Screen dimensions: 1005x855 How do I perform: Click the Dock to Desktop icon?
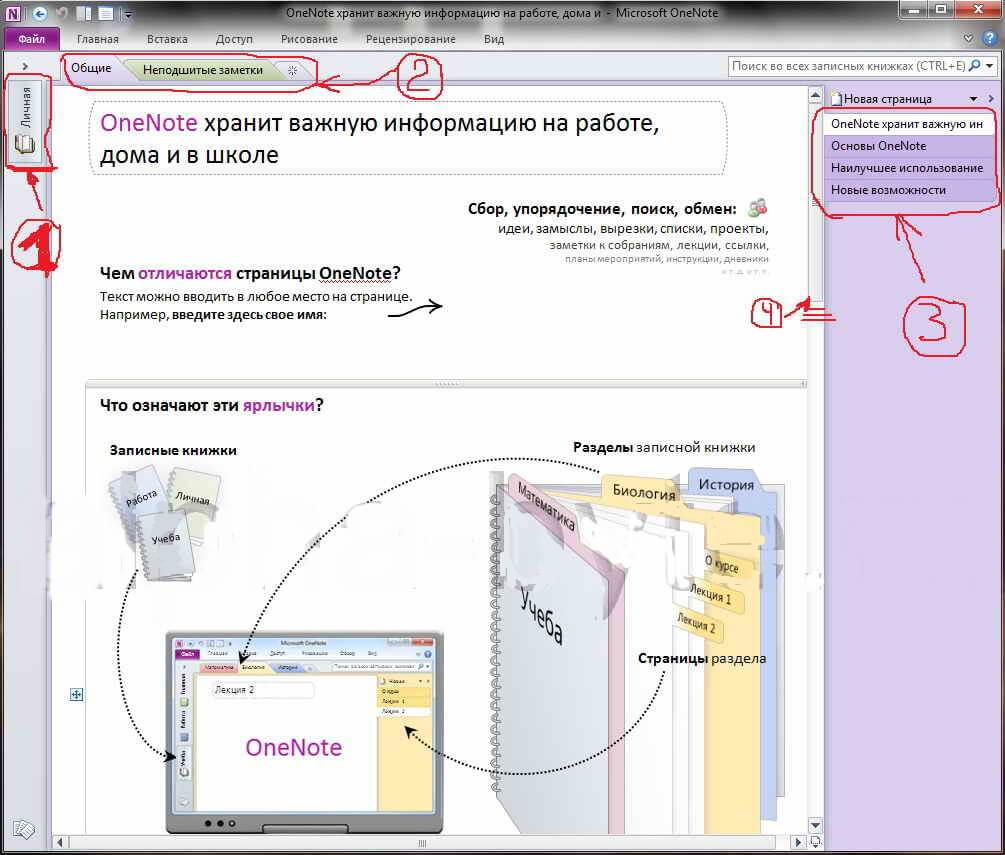click(x=83, y=14)
